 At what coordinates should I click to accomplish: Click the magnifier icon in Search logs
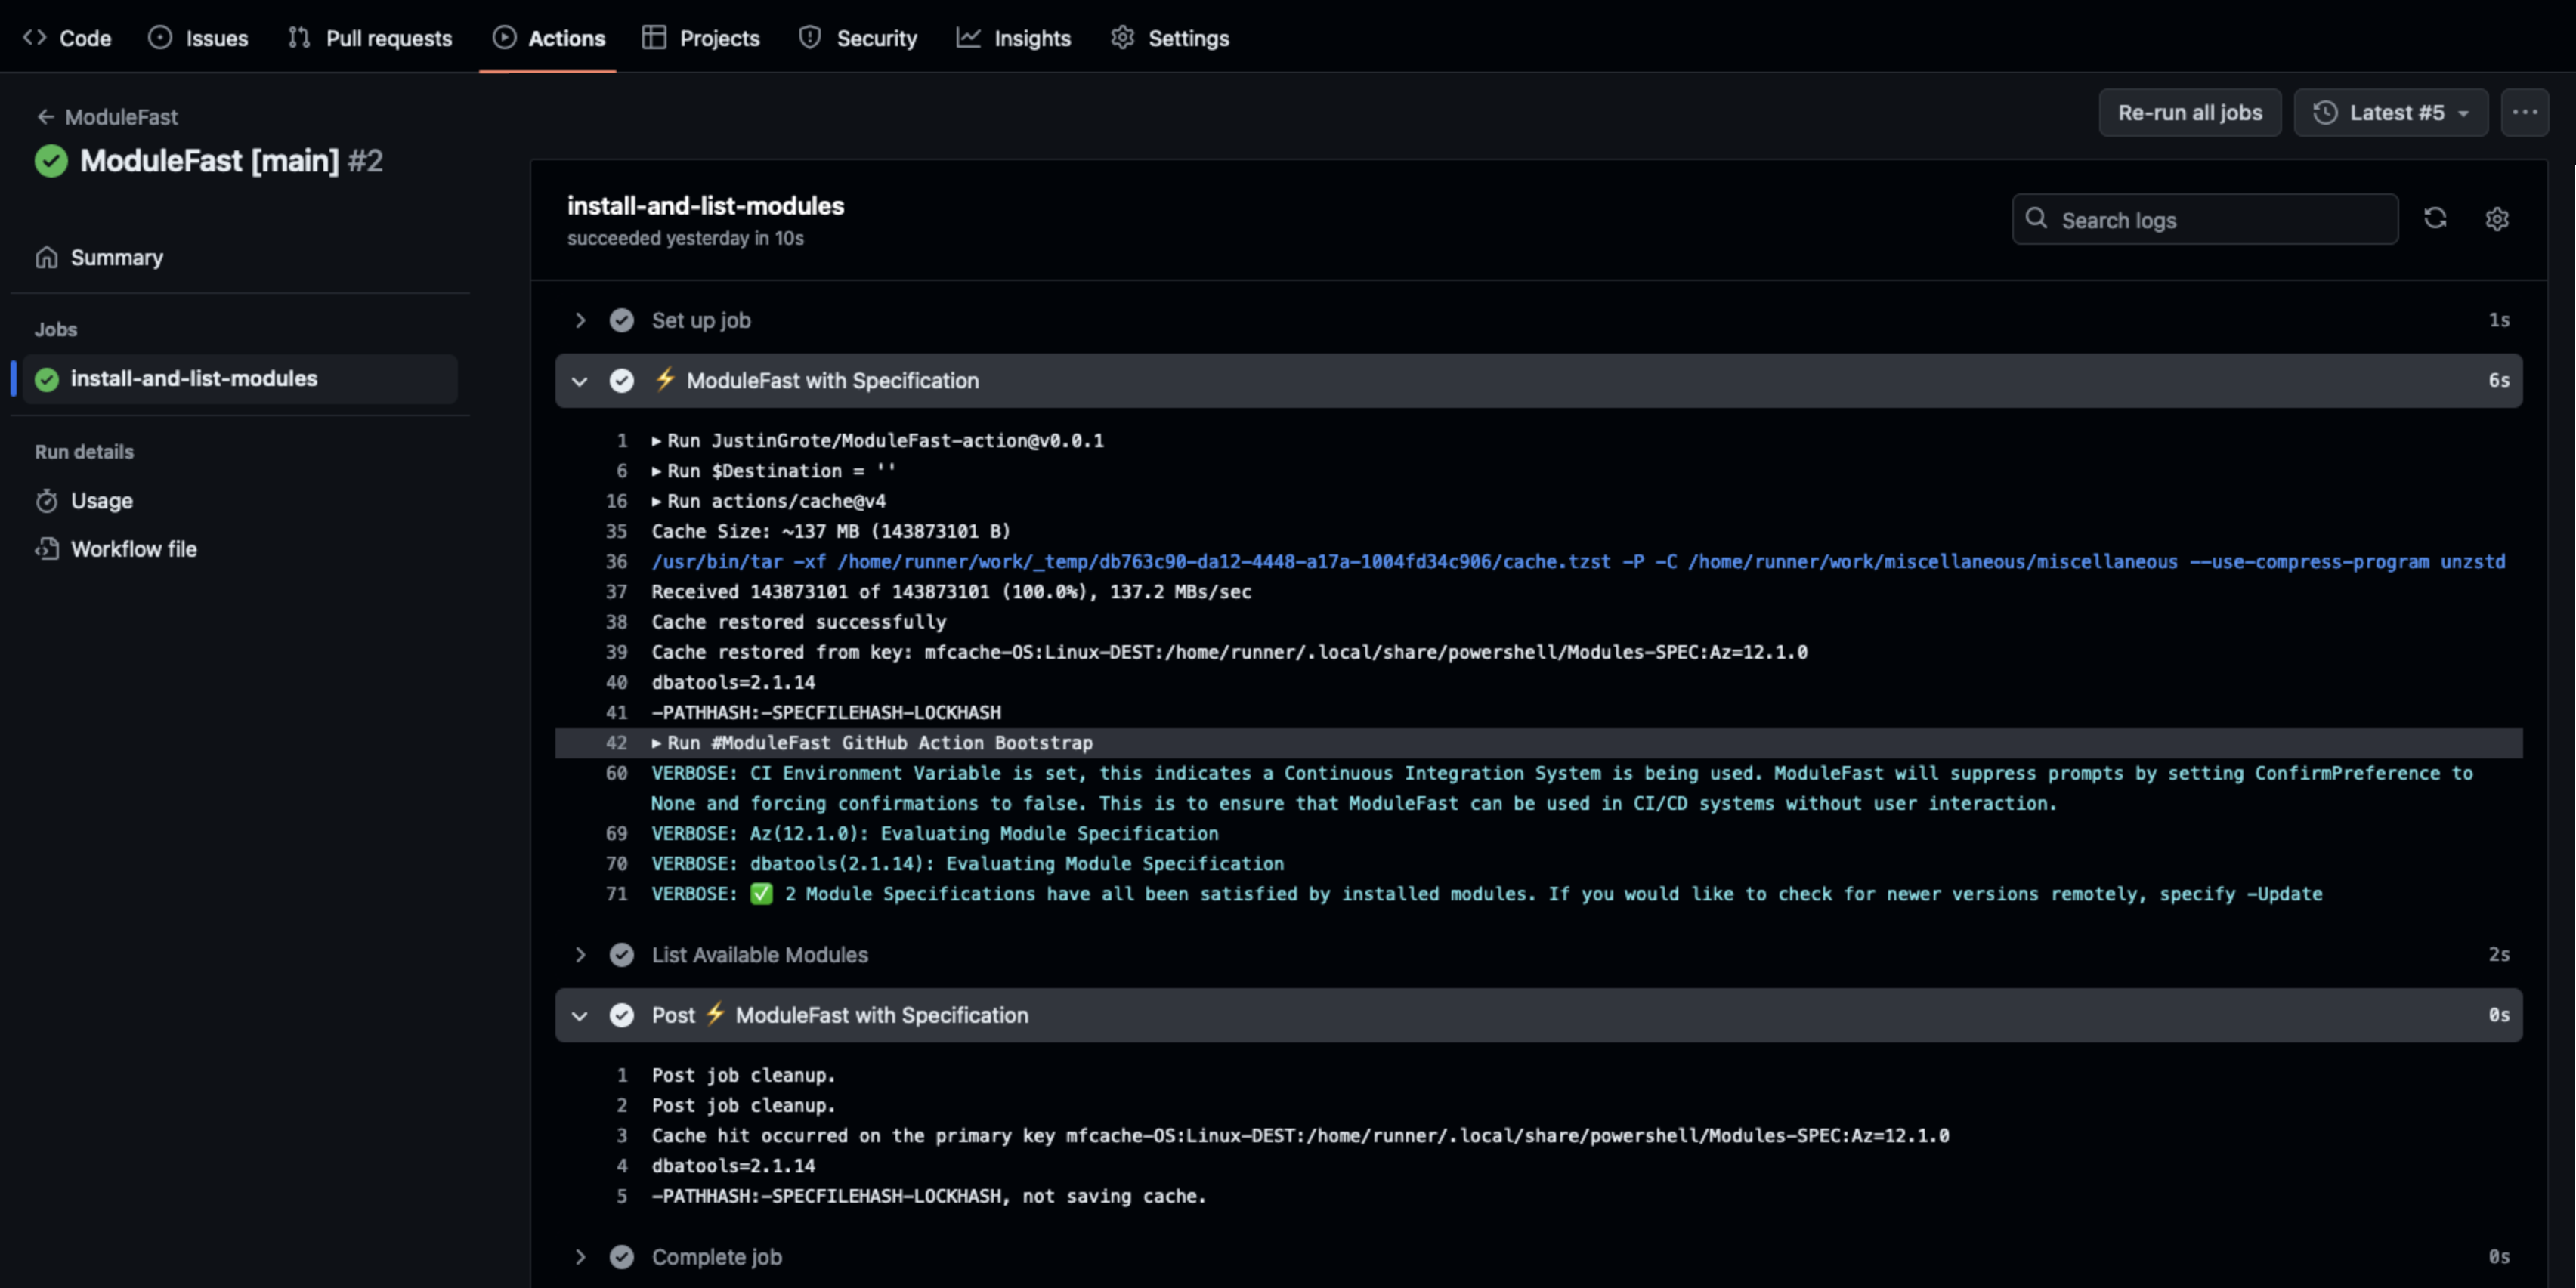pos(2036,218)
